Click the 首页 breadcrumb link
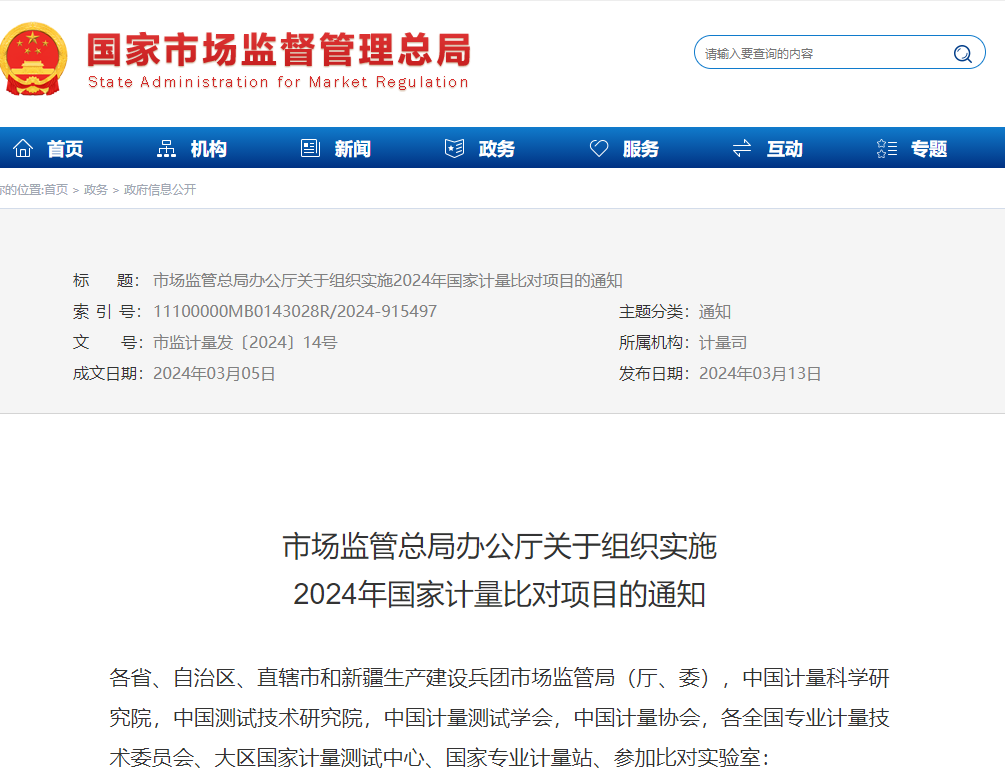This screenshot has height=777, width=1005. coord(56,190)
